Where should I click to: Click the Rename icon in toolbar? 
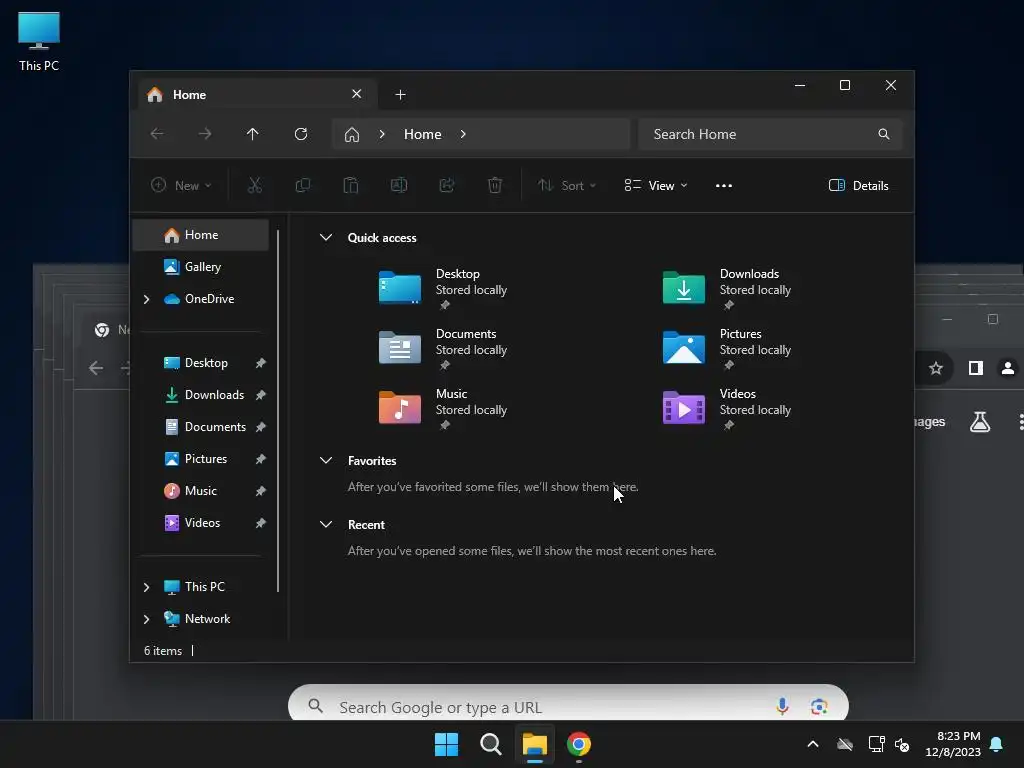click(x=399, y=185)
